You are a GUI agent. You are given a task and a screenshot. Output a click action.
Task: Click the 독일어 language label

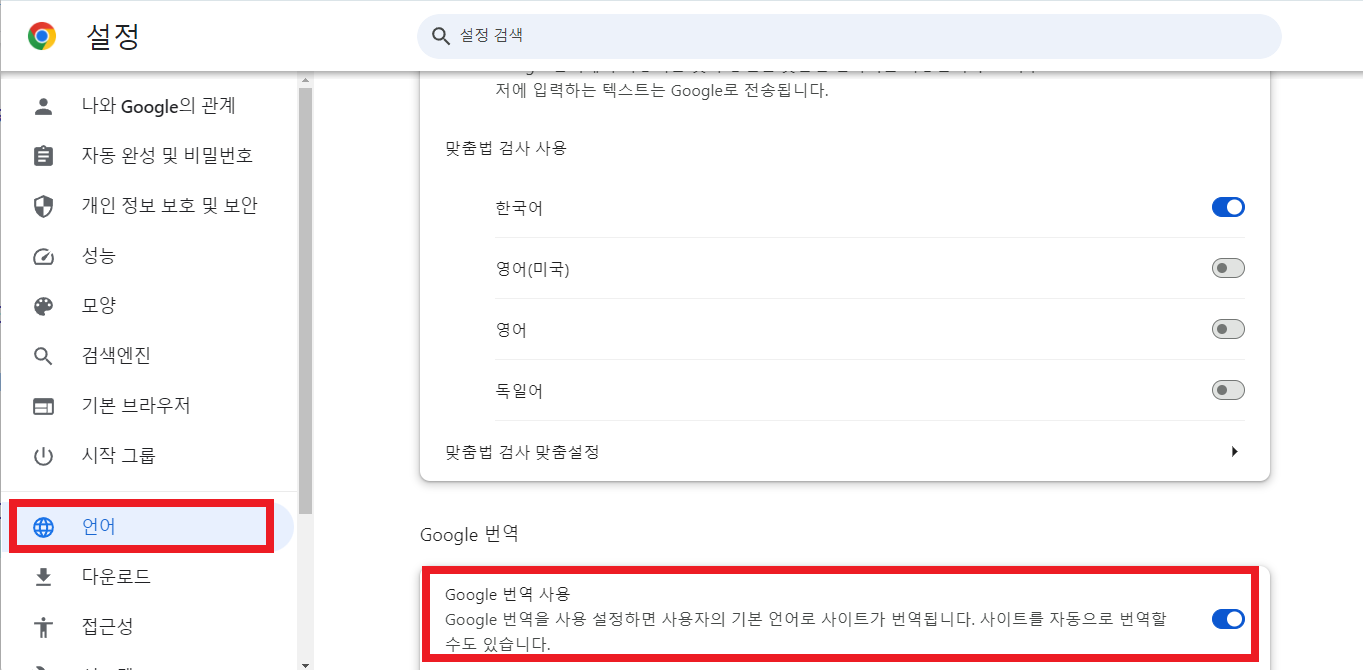(519, 391)
